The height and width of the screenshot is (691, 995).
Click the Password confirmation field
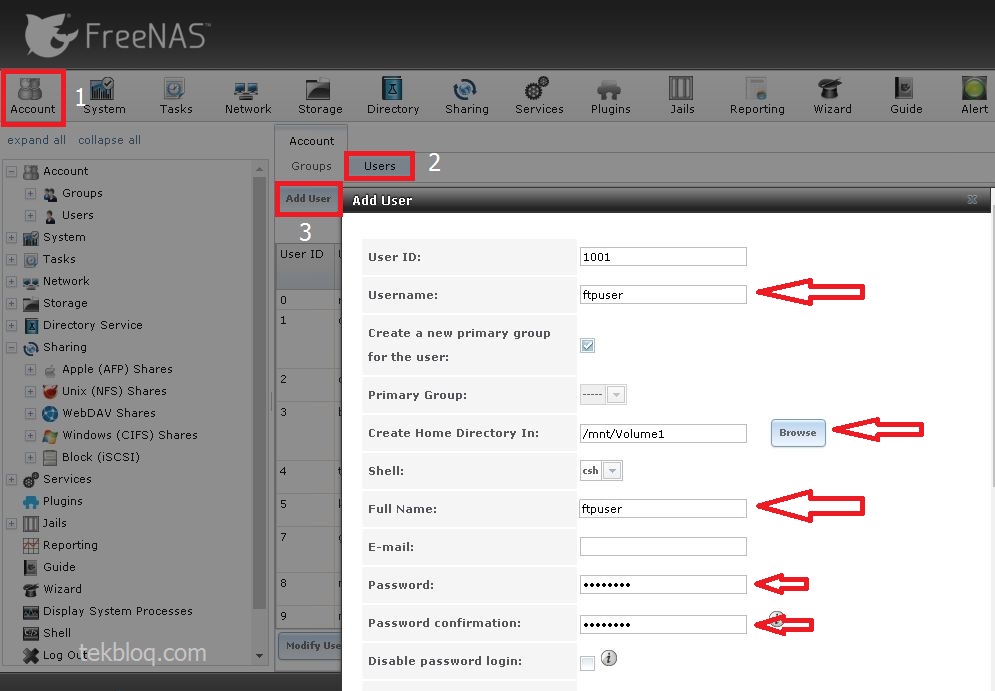pos(663,624)
